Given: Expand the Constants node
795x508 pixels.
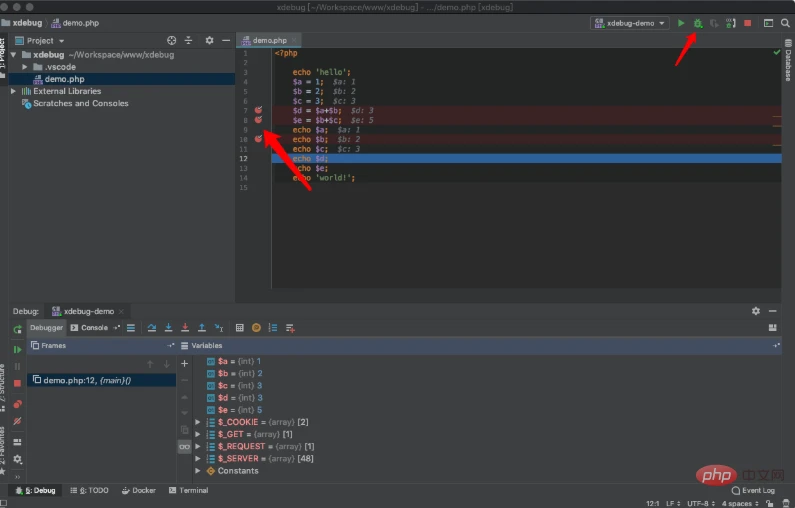Looking at the screenshot, I should (198, 471).
